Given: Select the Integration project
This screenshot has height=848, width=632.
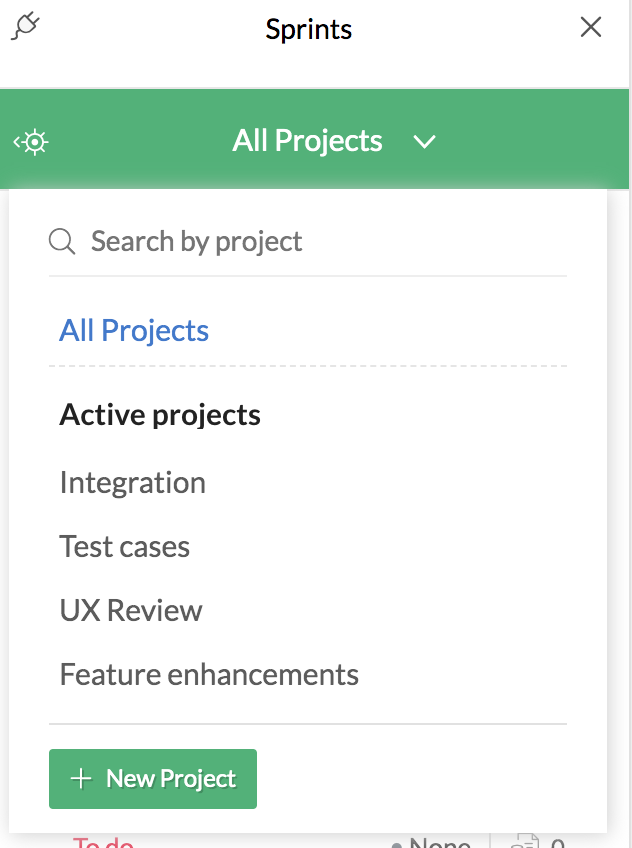Looking at the screenshot, I should coord(132,483).
